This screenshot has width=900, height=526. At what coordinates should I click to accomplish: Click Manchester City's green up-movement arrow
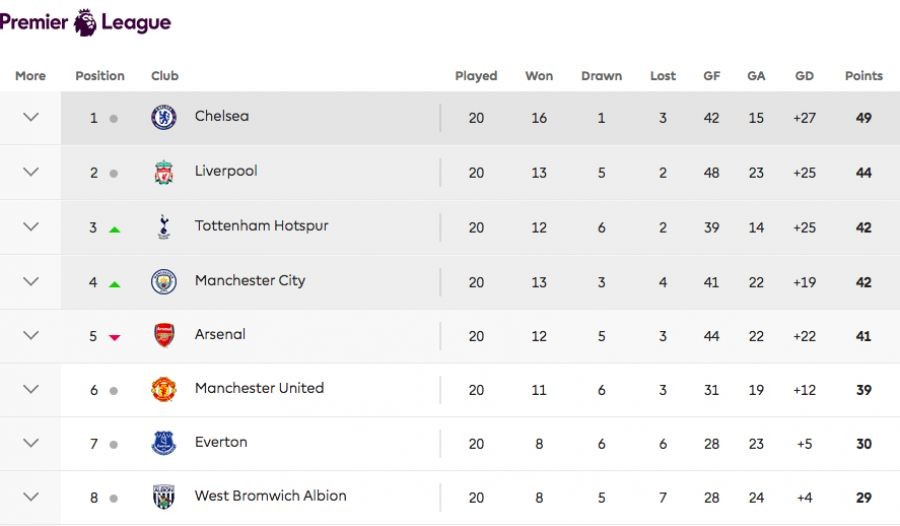click(114, 284)
